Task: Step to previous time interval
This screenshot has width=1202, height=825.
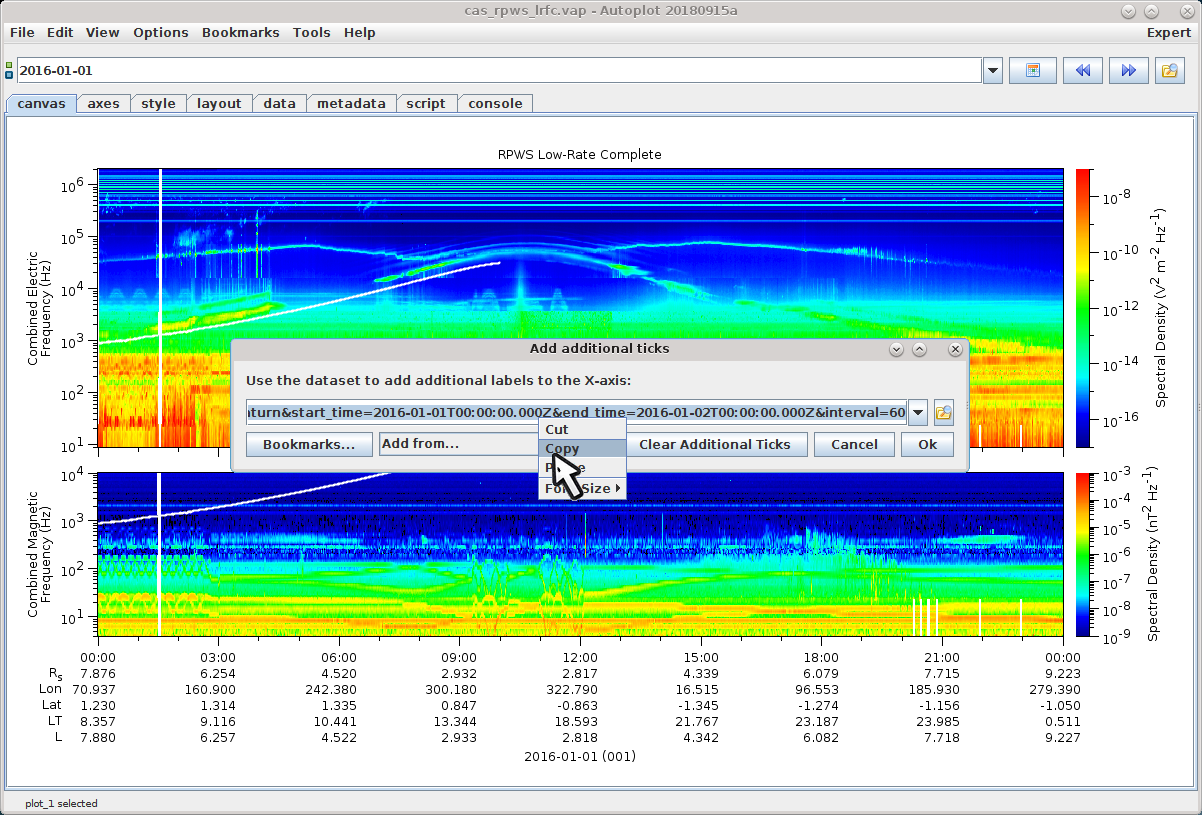Action: tap(1082, 71)
